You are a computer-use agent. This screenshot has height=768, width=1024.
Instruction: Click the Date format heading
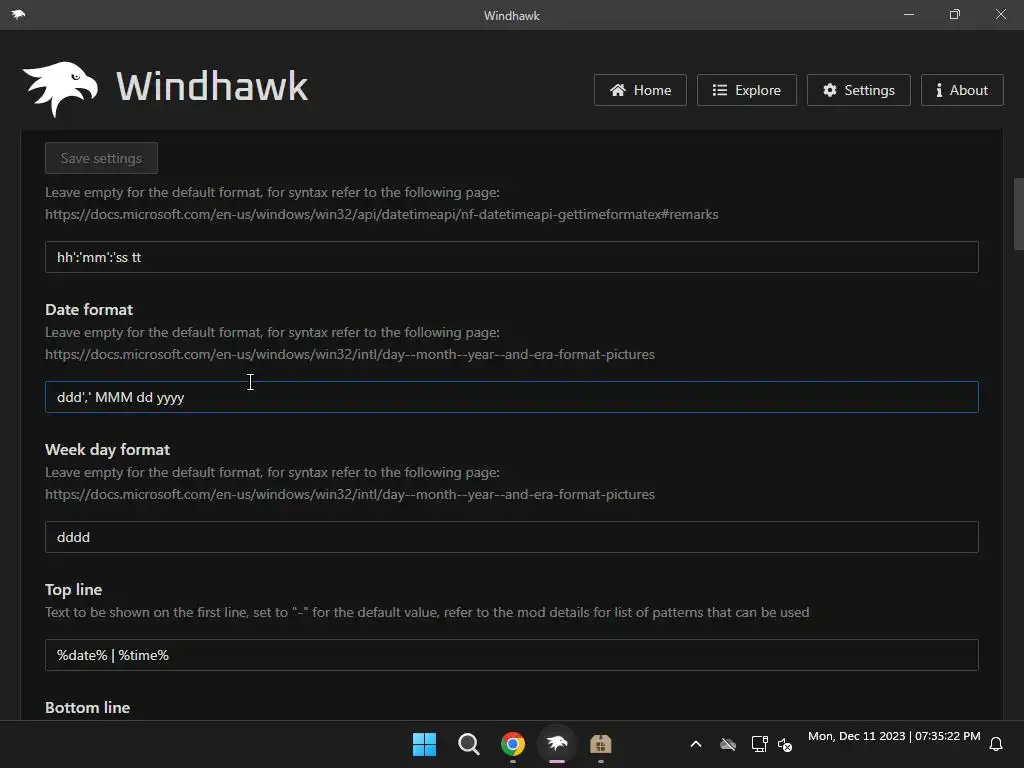click(x=89, y=310)
